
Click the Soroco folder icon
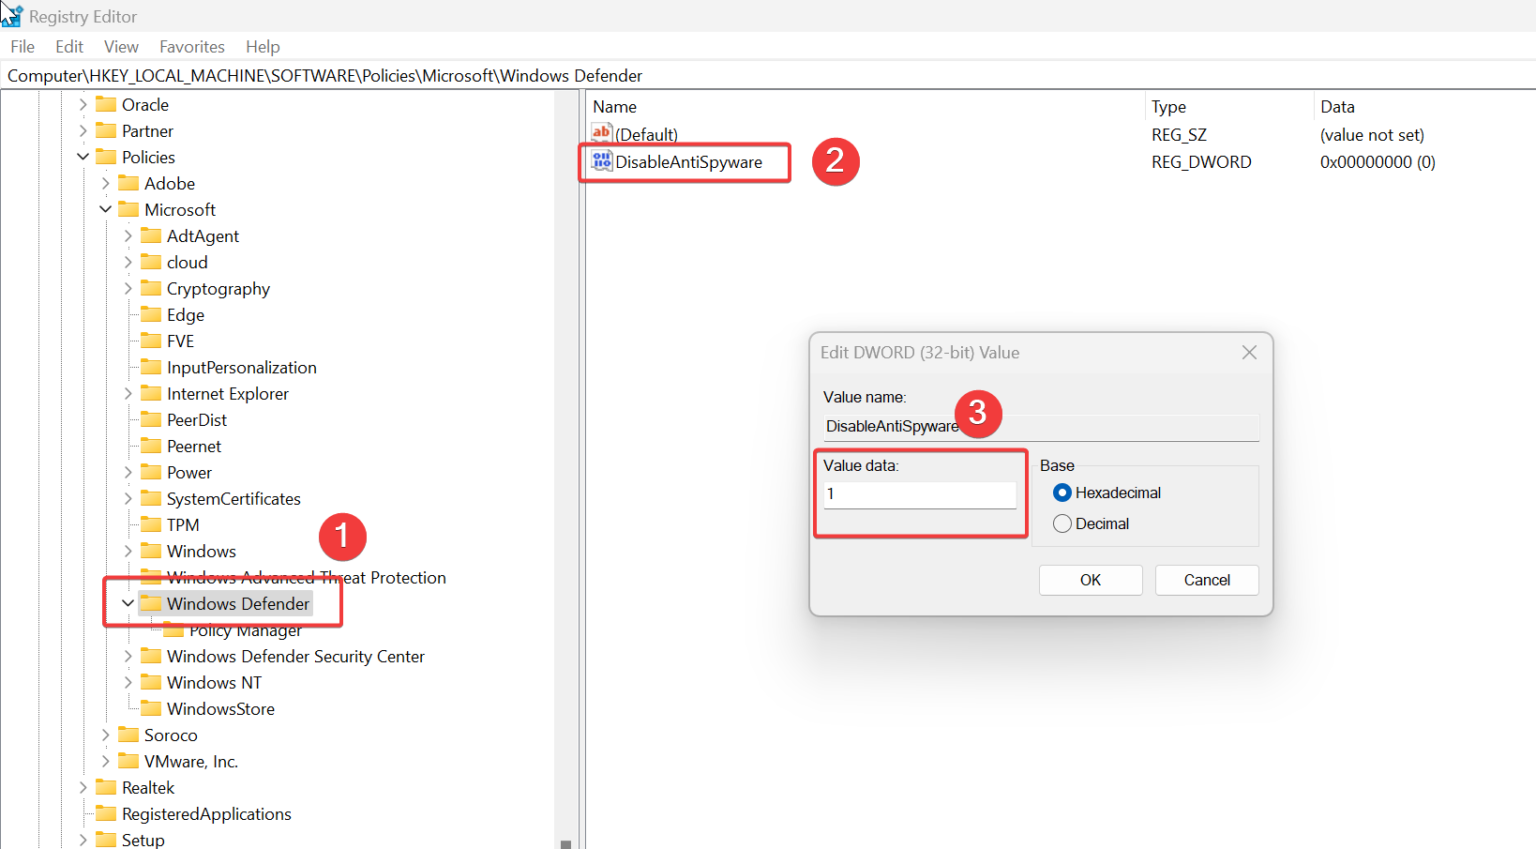click(128, 734)
